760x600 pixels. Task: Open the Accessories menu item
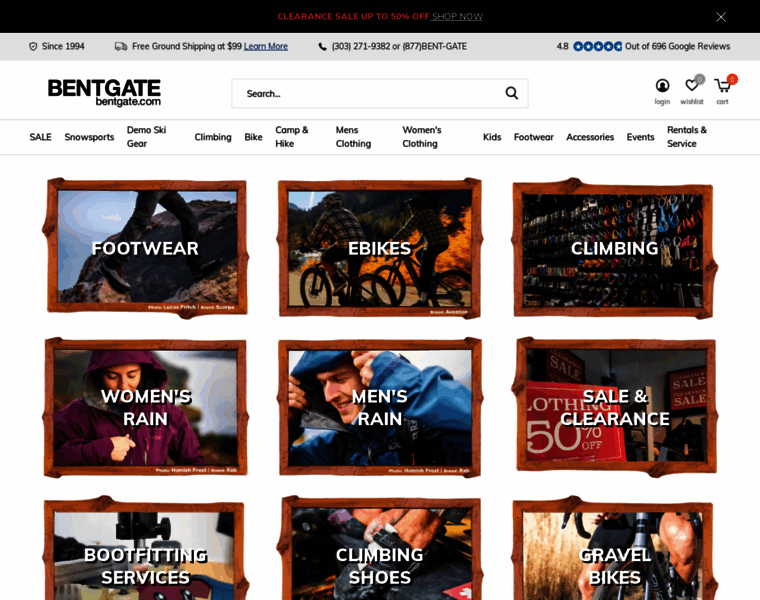[x=590, y=137]
